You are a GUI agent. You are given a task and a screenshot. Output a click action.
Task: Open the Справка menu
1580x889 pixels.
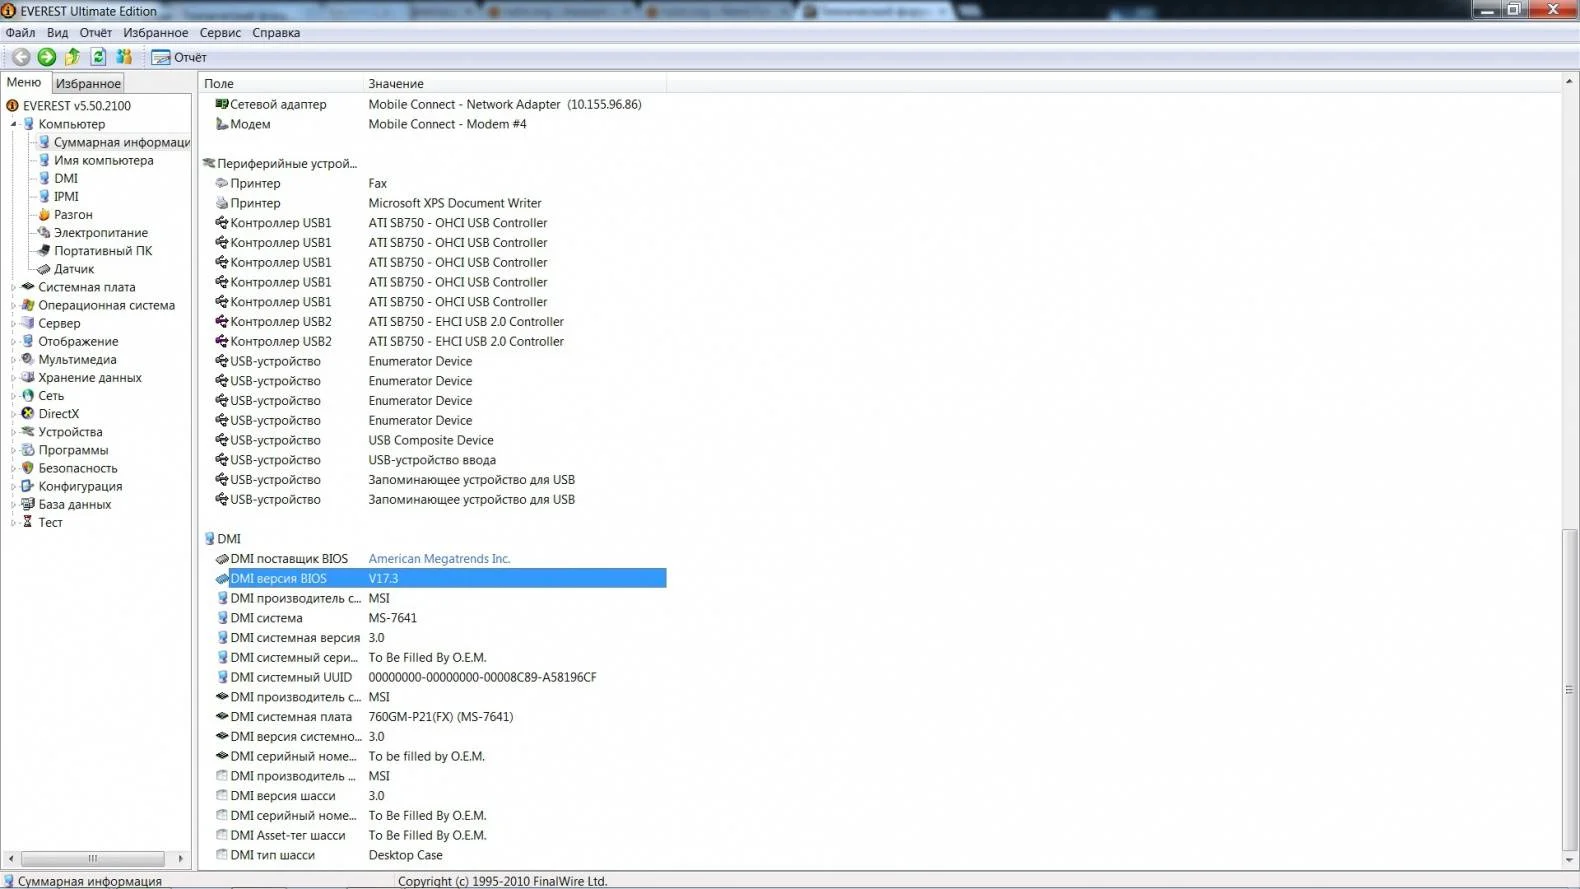pyautogui.click(x=276, y=33)
